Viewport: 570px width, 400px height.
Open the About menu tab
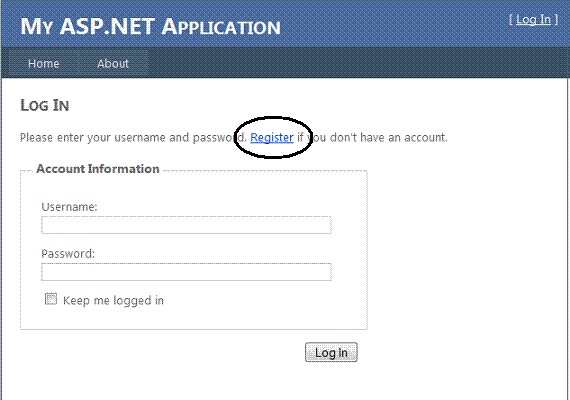coord(113,63)
